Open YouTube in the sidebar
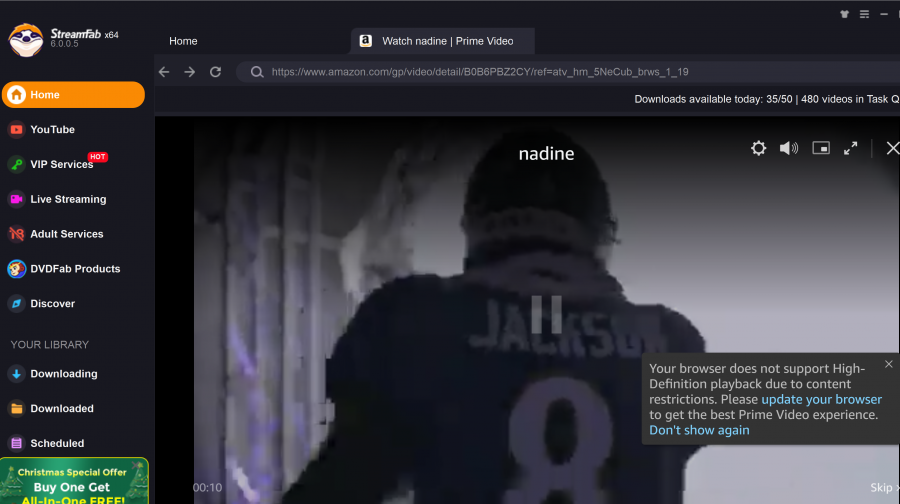900x504 pixels. tap(52, 130)
